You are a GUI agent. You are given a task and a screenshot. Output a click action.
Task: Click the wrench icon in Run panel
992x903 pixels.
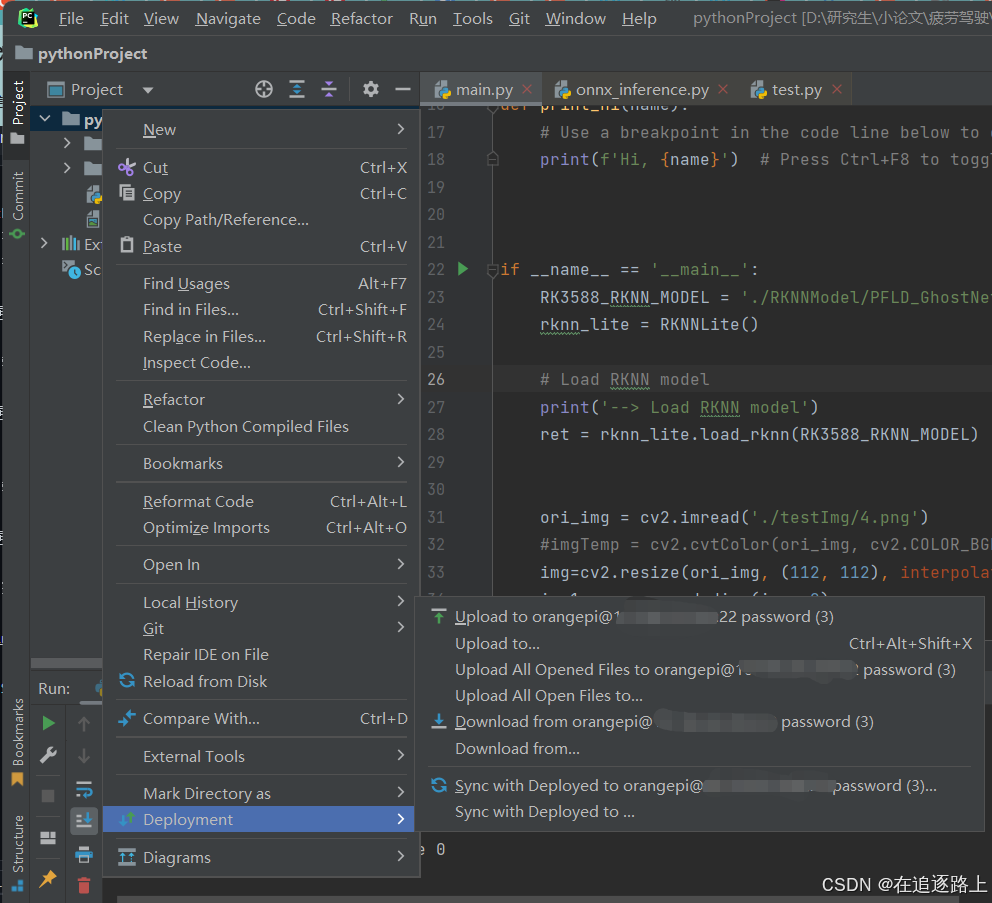click(x=48, y=754)
